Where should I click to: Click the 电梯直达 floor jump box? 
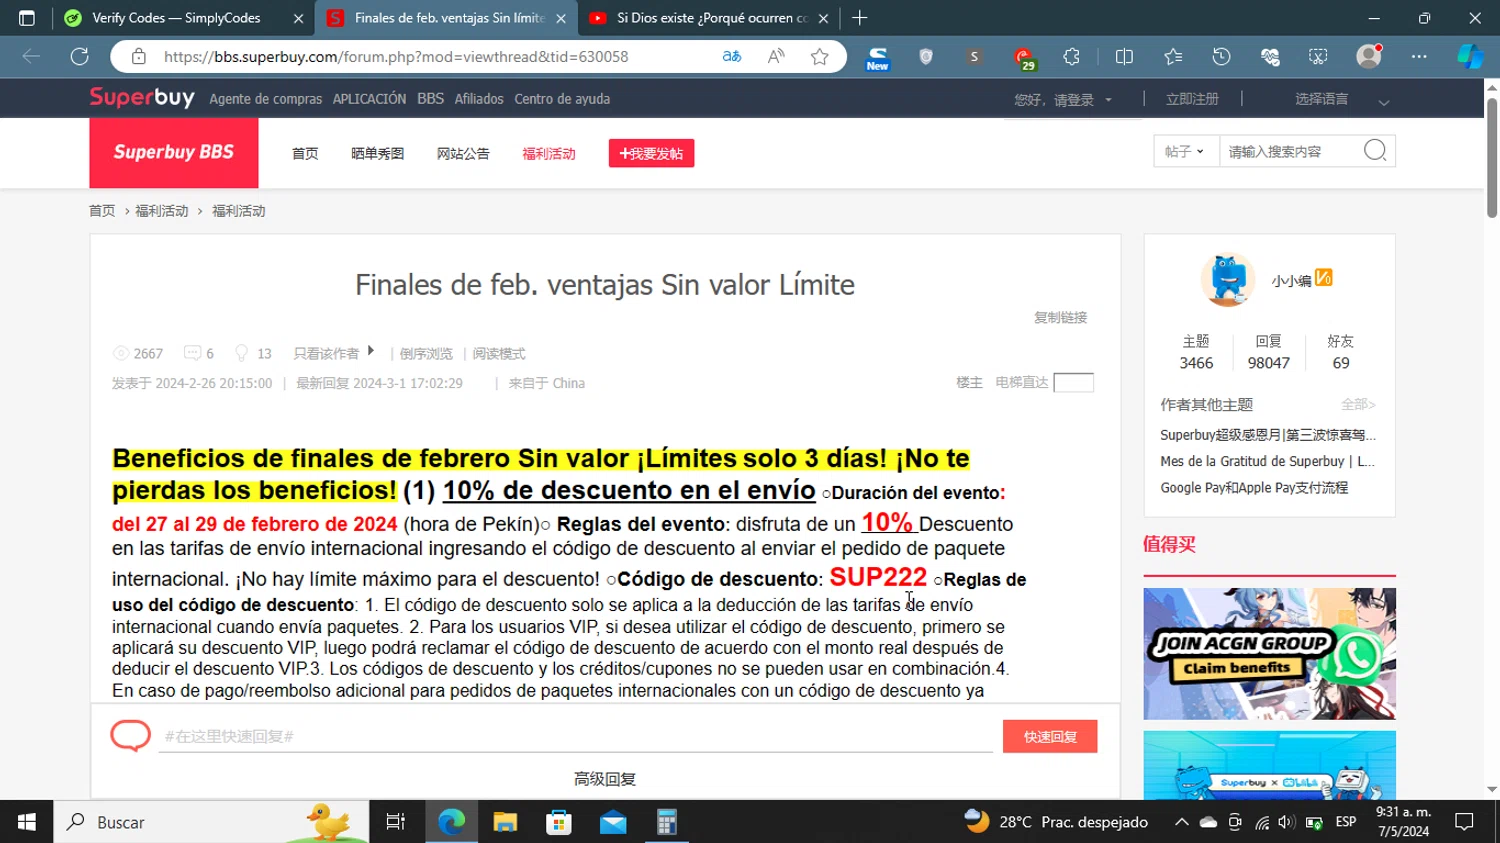(1073, 382)
